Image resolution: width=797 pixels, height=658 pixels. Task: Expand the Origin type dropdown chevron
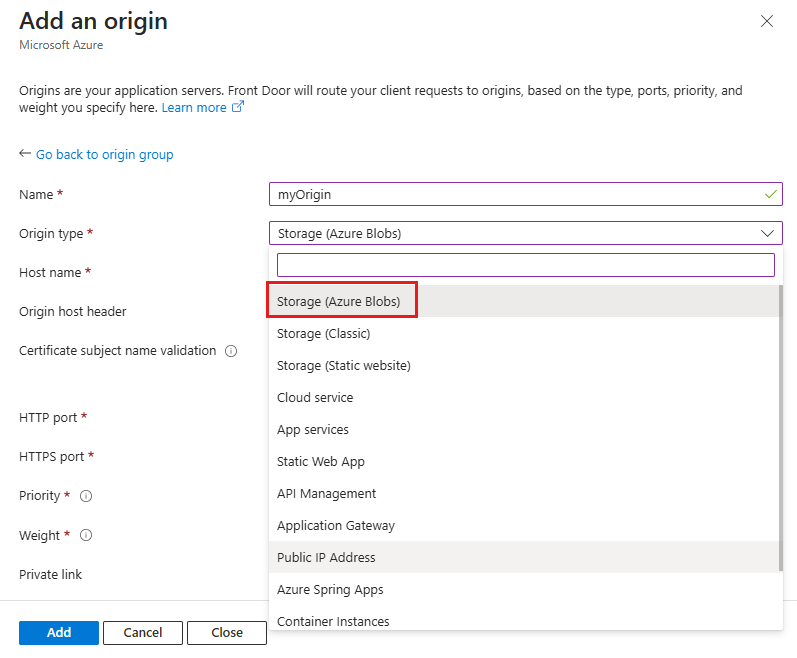pos(767,233)
